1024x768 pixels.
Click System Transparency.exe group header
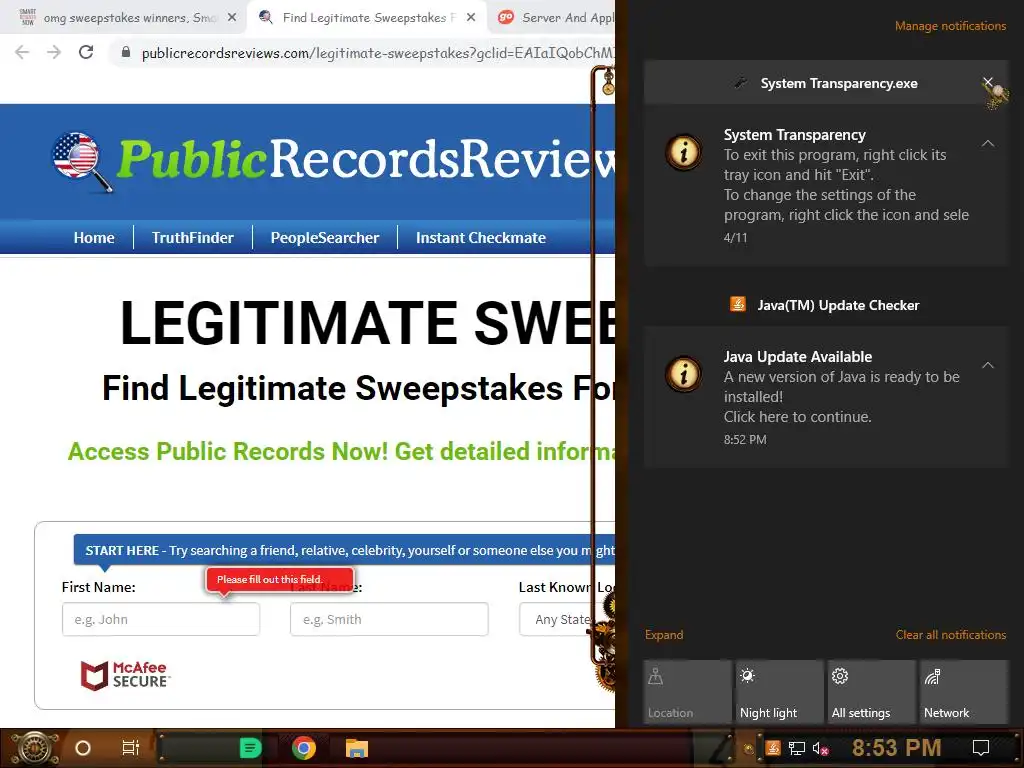tap(826, 83)
